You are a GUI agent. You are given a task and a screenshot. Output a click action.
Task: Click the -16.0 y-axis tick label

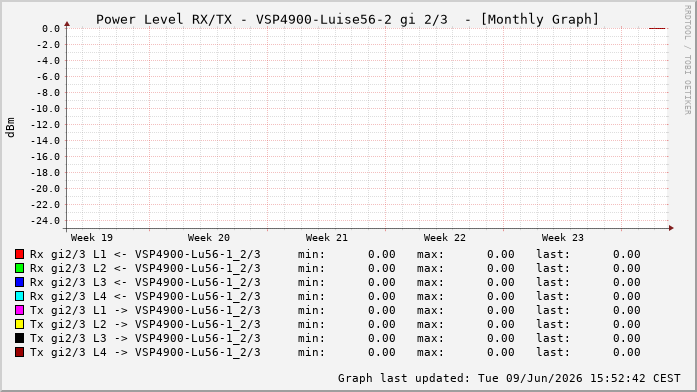45,157
